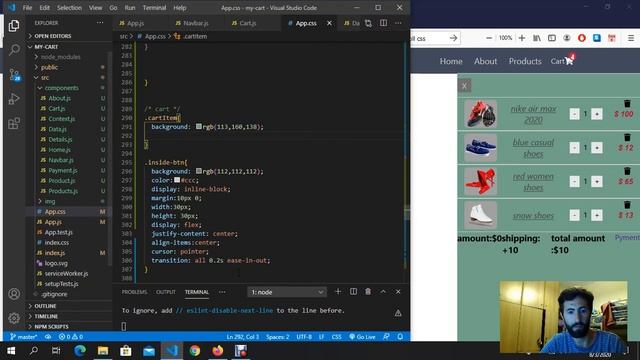The width and height of the screenshot is (640, 360).
Task: Kill terminal with trash icon
Action: pyautogui.click(x=368, y=291)
